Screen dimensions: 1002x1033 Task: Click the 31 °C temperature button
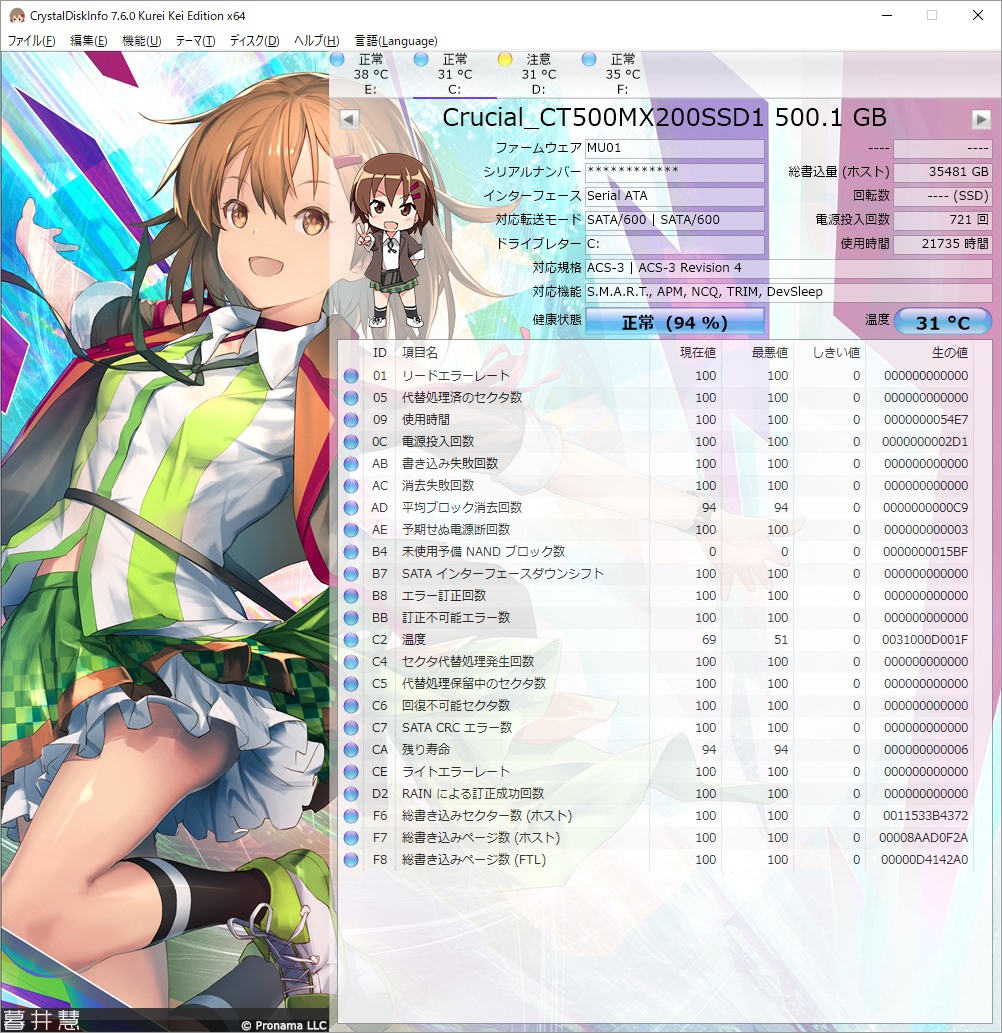942,322
